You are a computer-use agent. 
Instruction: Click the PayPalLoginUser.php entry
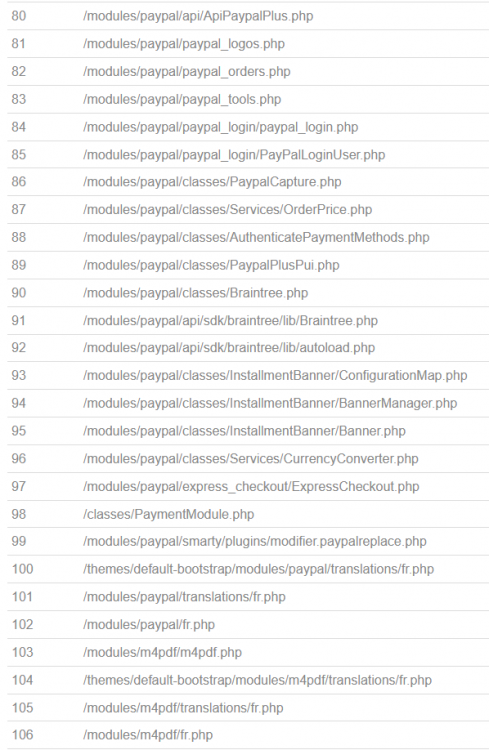click(234, 155)
